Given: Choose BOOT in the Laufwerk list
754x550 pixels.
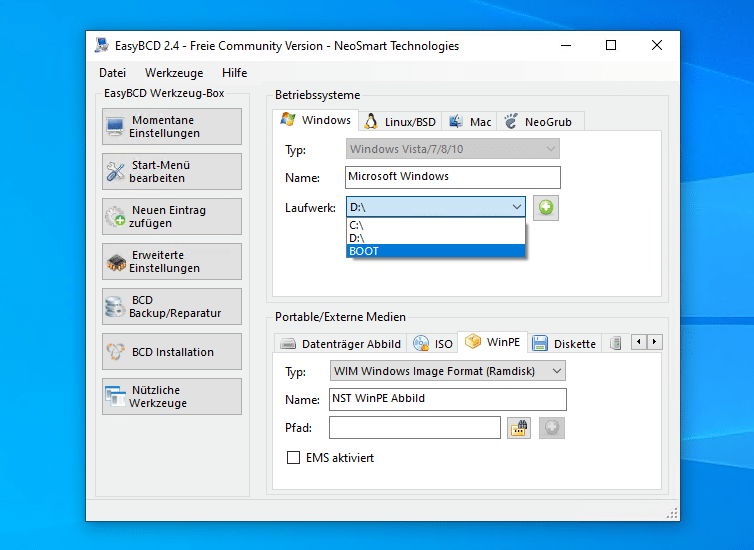Looking at the screenshot, I should [x=436, y=251].
